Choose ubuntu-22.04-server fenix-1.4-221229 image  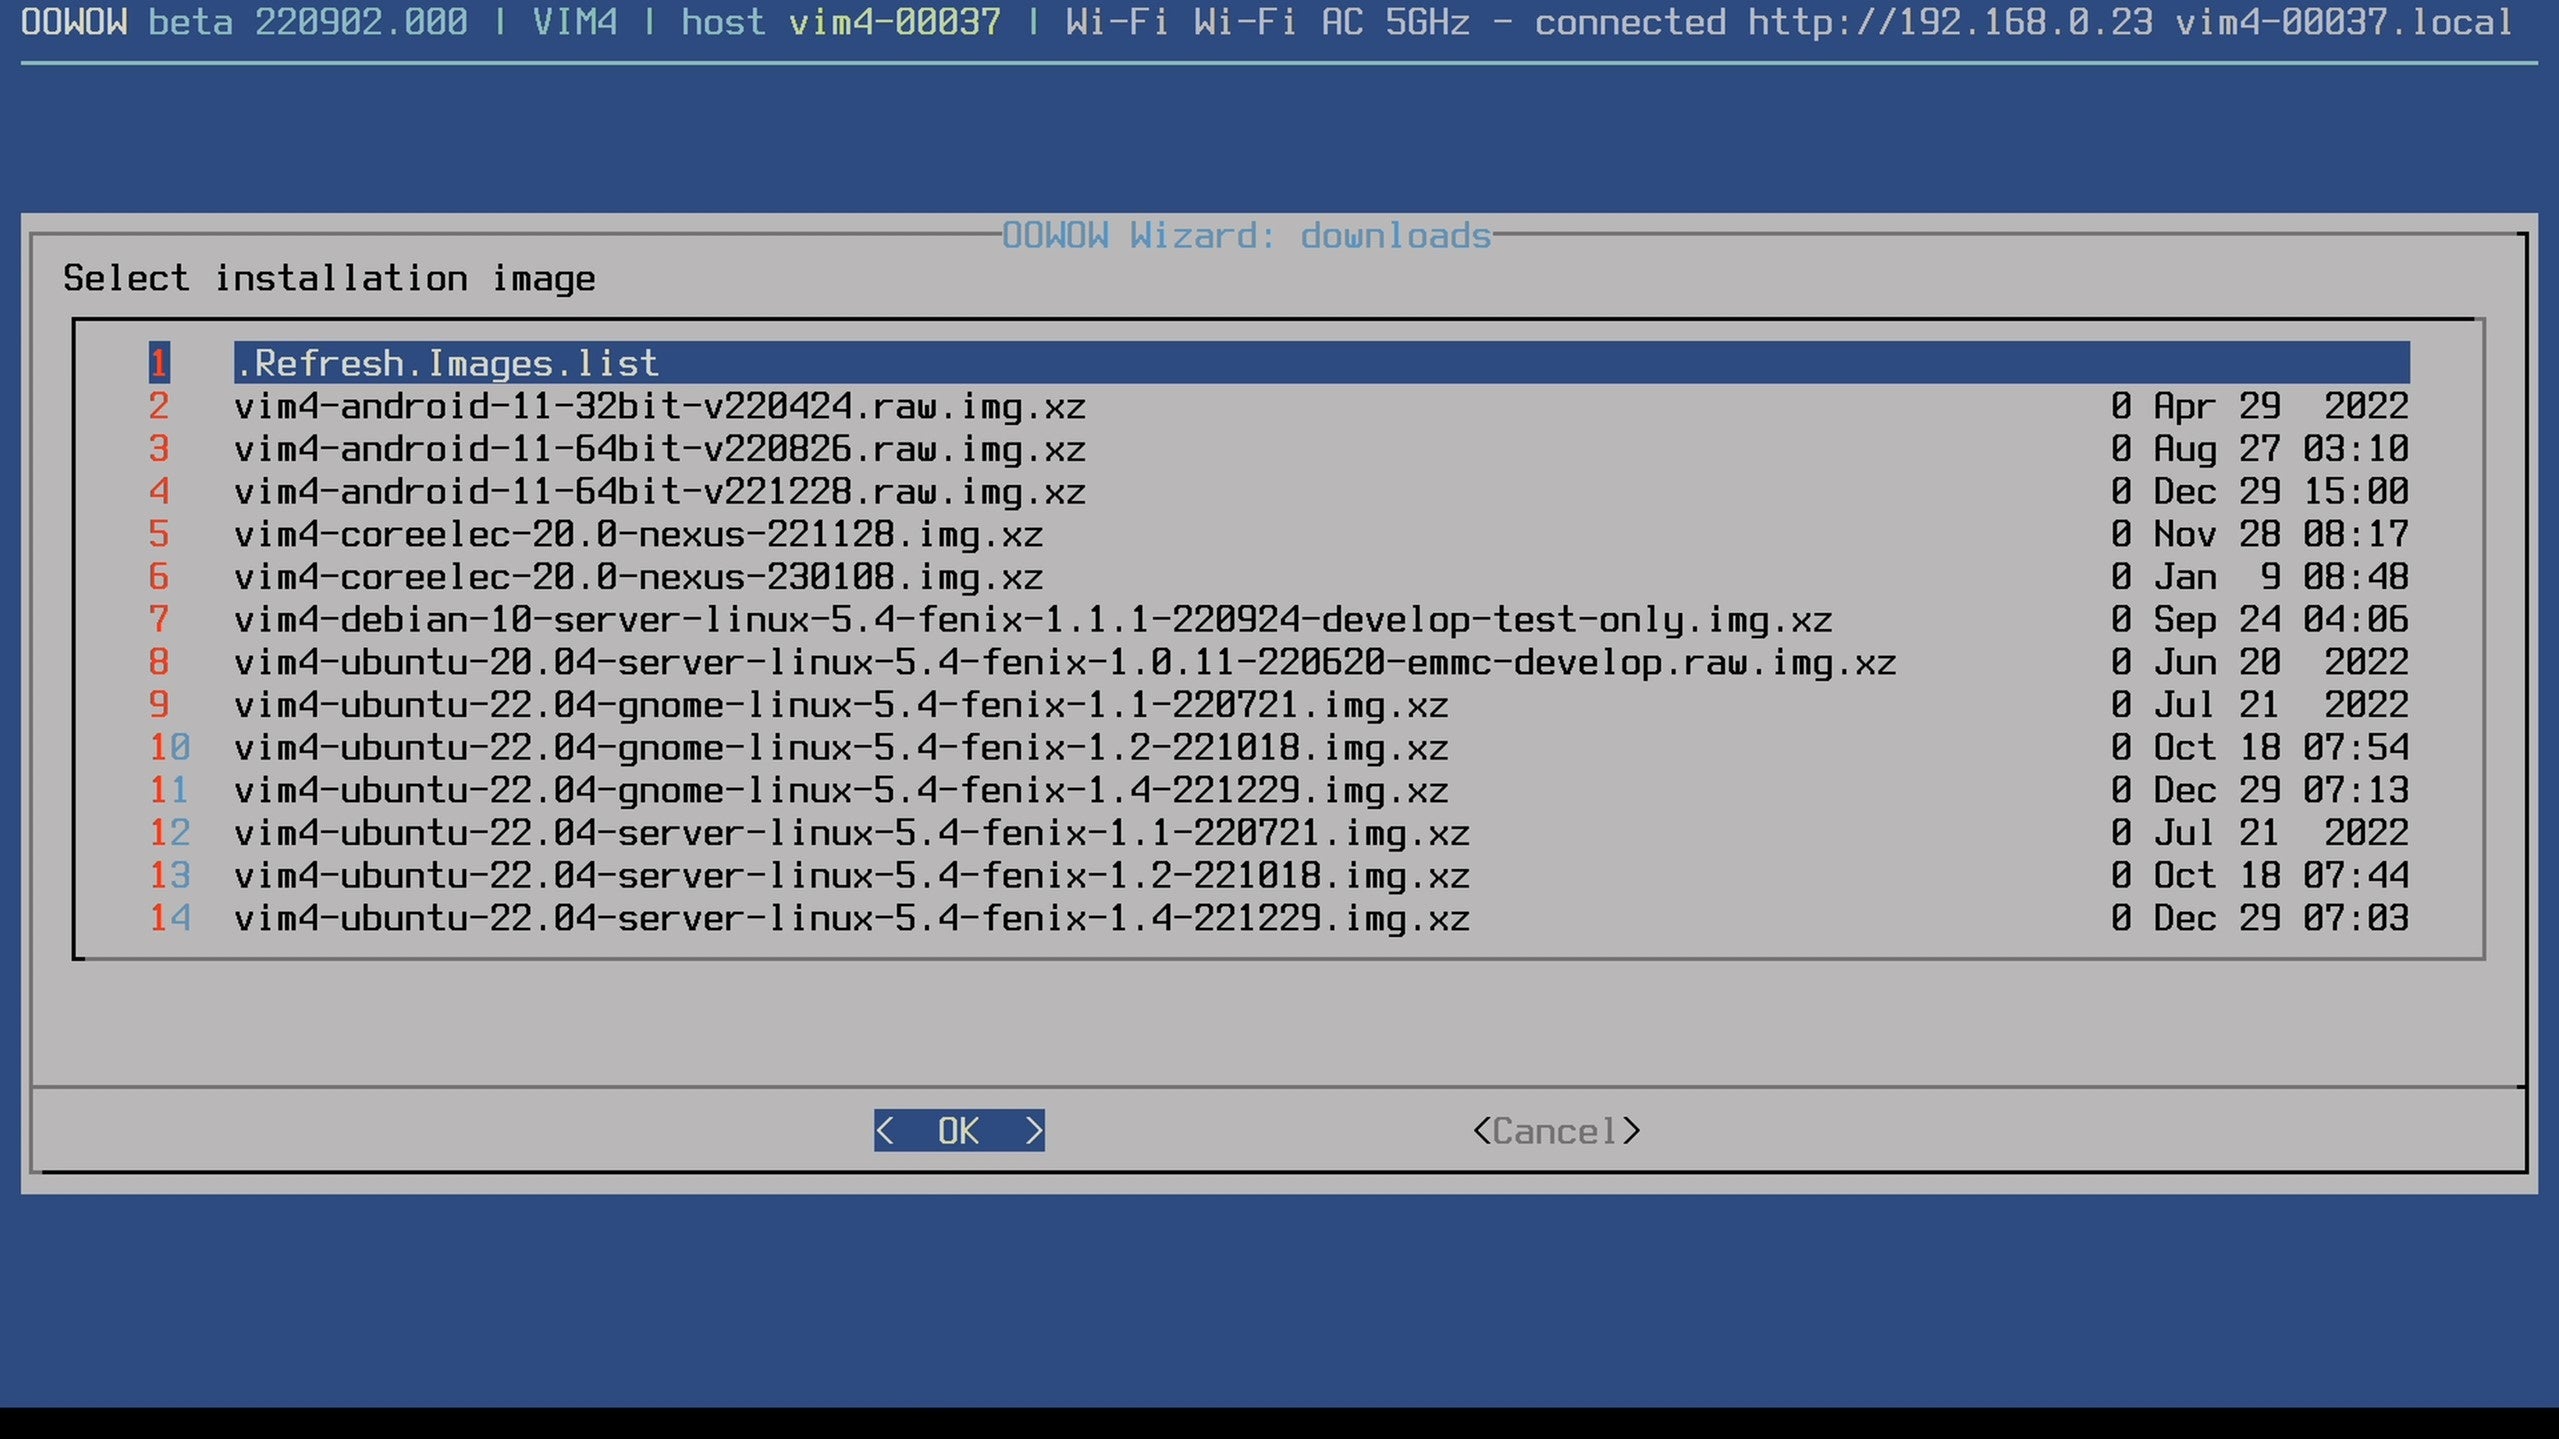coord(852,919)
